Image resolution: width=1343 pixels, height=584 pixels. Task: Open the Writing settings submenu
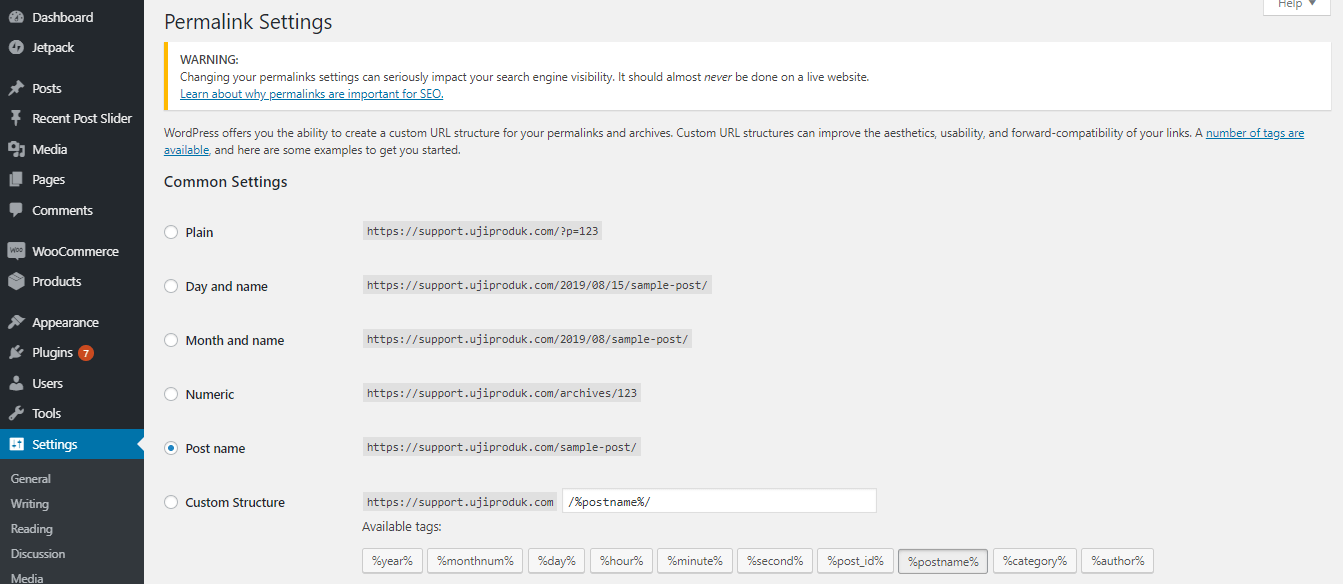point(30,504)
